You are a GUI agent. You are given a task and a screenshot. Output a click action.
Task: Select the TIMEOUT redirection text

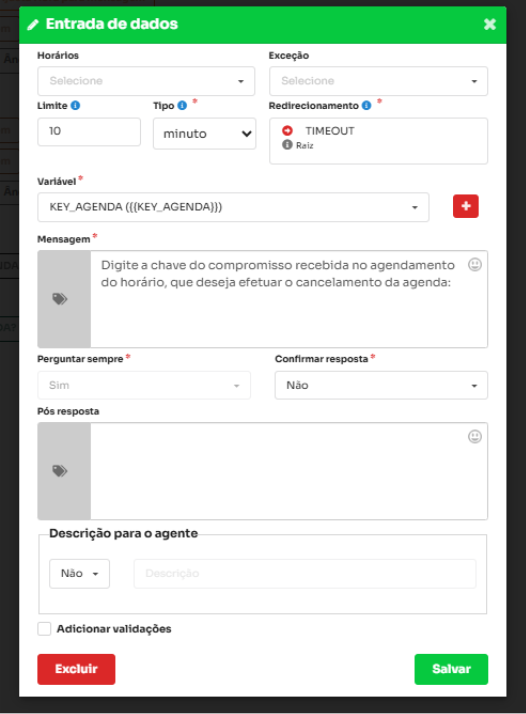click(330, 131)
